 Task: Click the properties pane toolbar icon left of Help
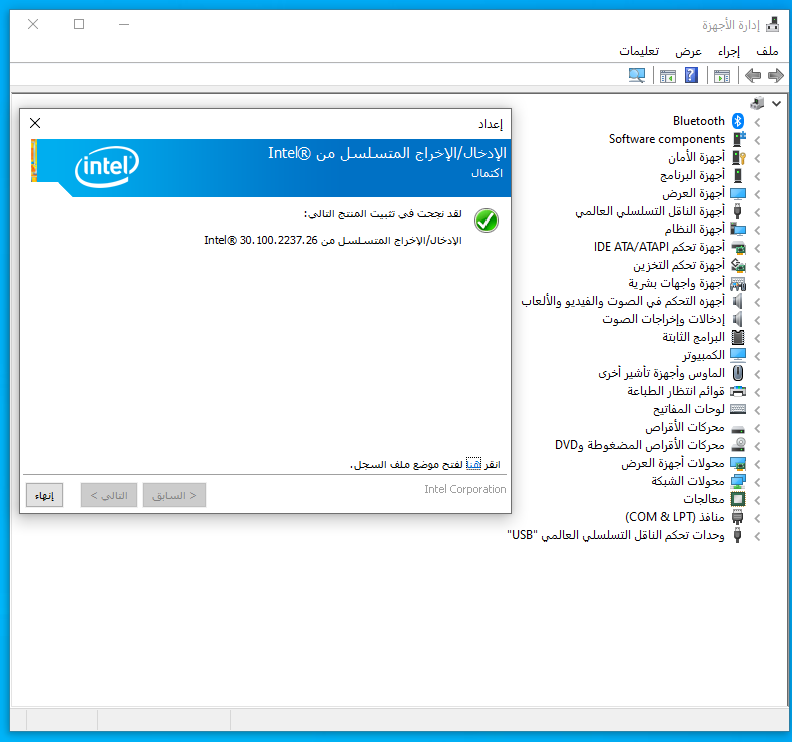pos(668,76)
